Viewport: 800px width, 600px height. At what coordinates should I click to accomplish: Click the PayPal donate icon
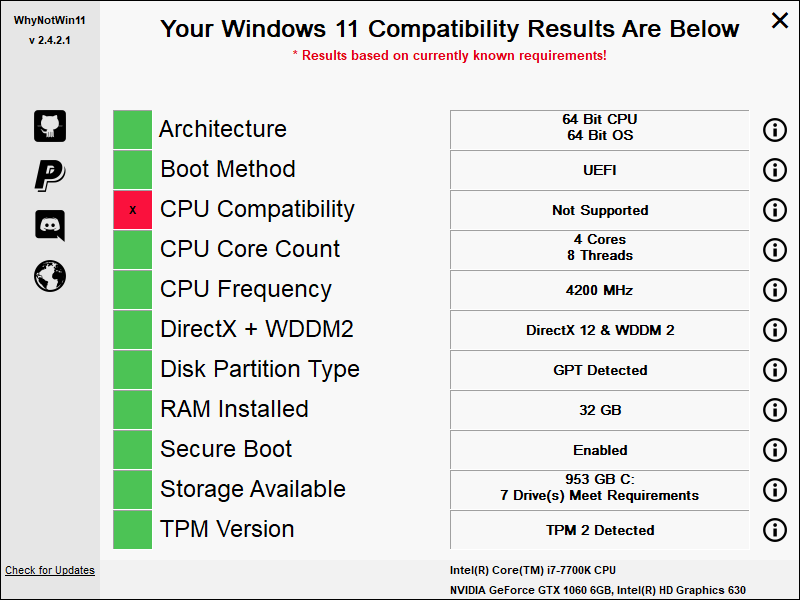click(x=50, y=176)
